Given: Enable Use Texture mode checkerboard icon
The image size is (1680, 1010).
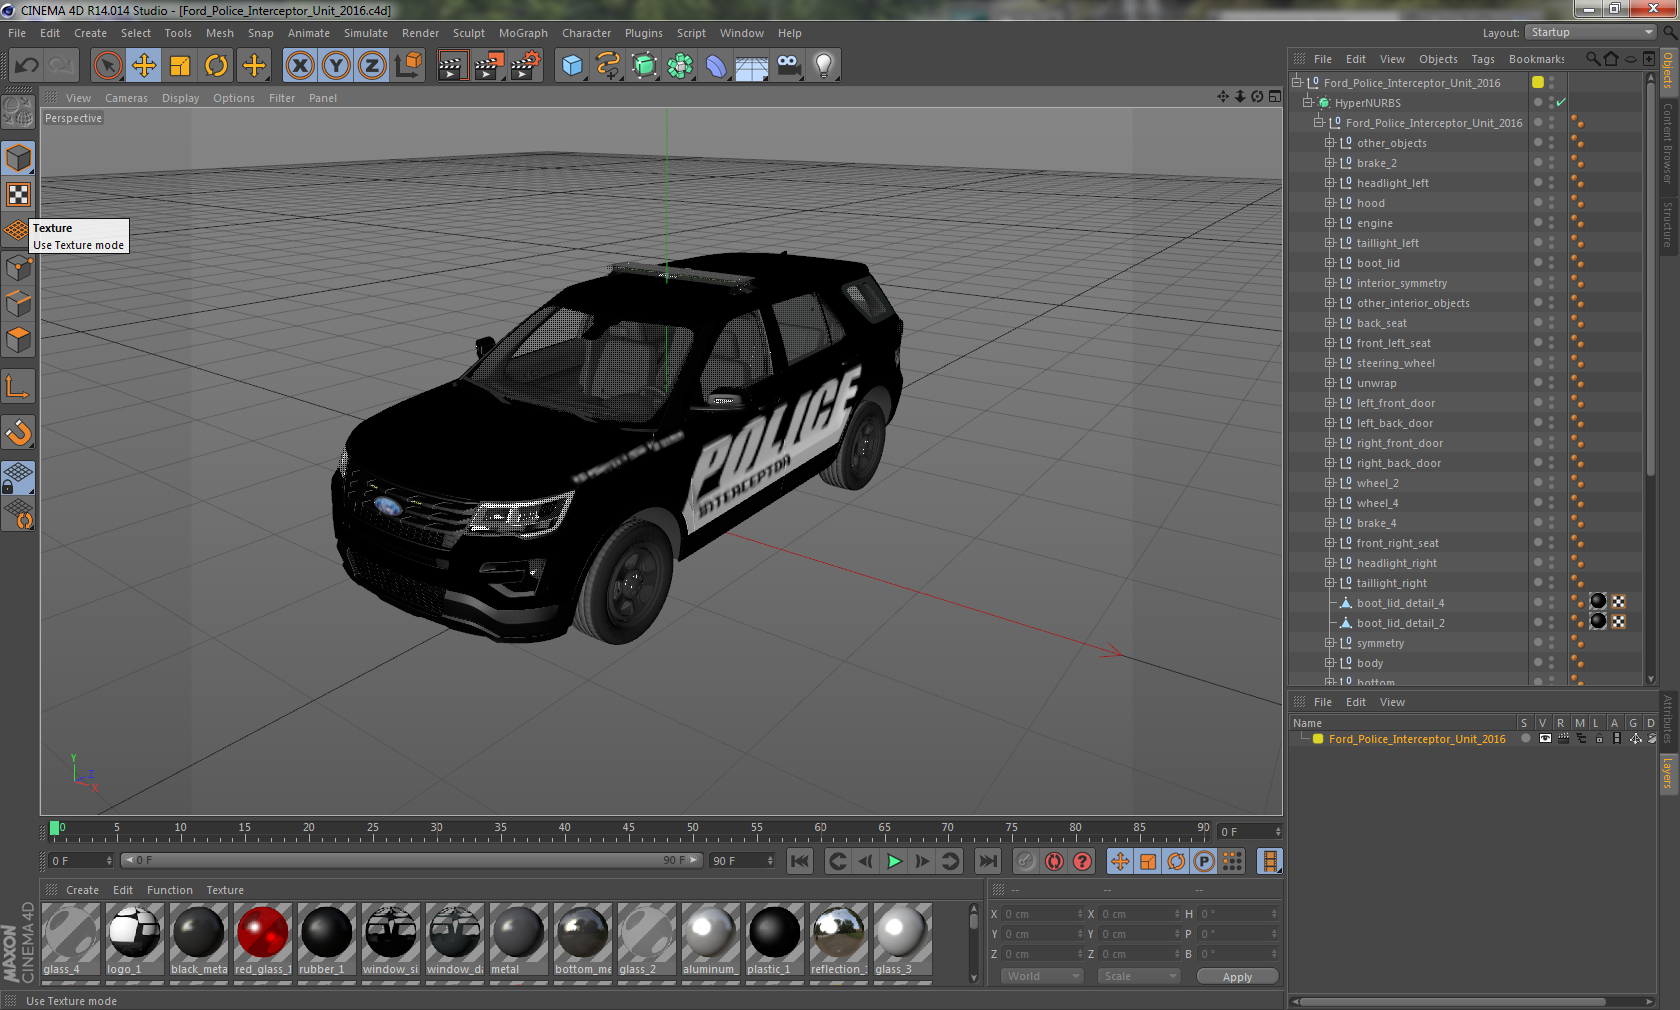Looking at the screenshot, I should point(18,194).
